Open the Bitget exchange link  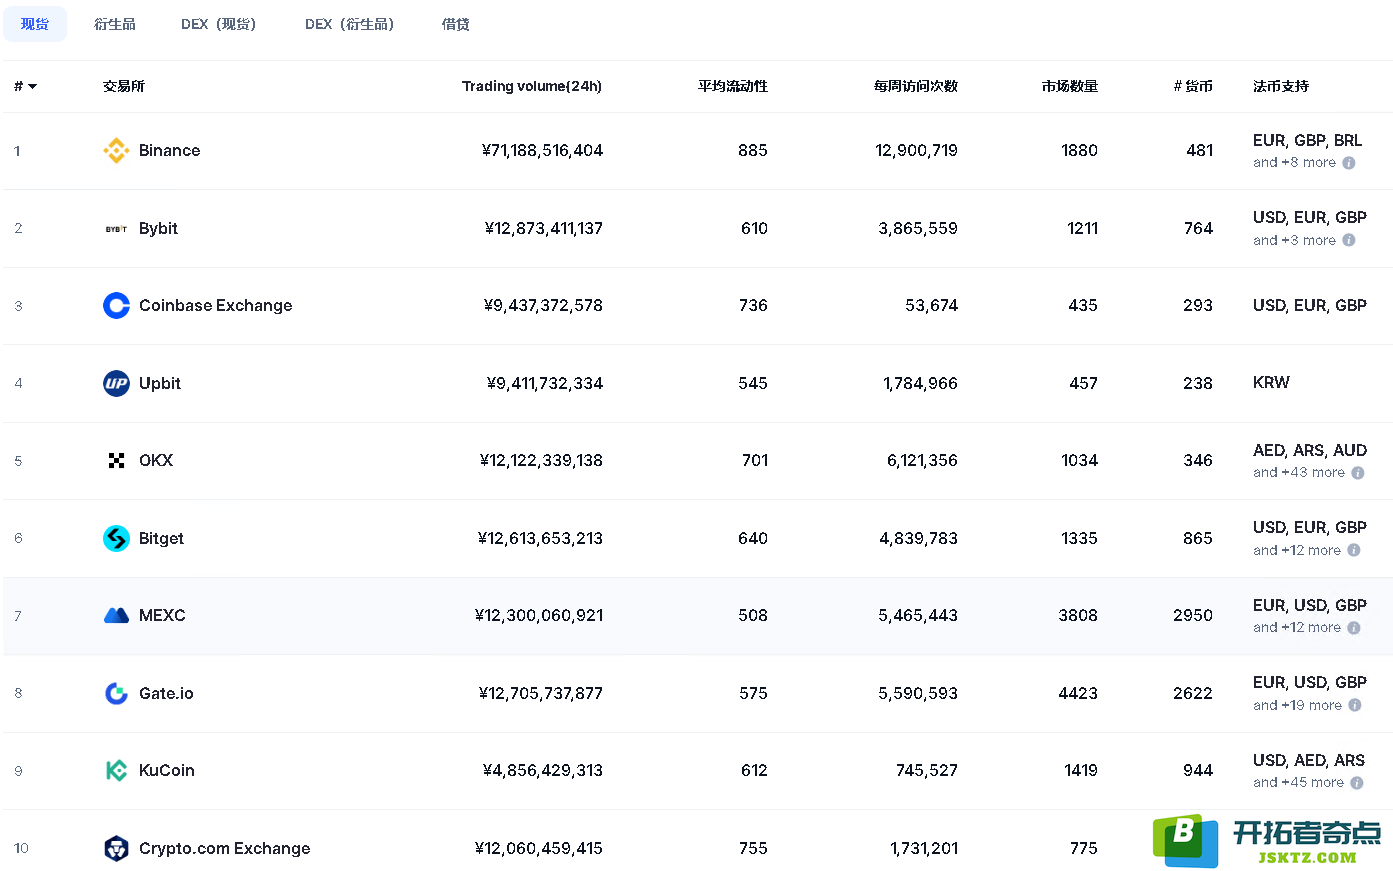pyautogui.click(x=161, y=538)
